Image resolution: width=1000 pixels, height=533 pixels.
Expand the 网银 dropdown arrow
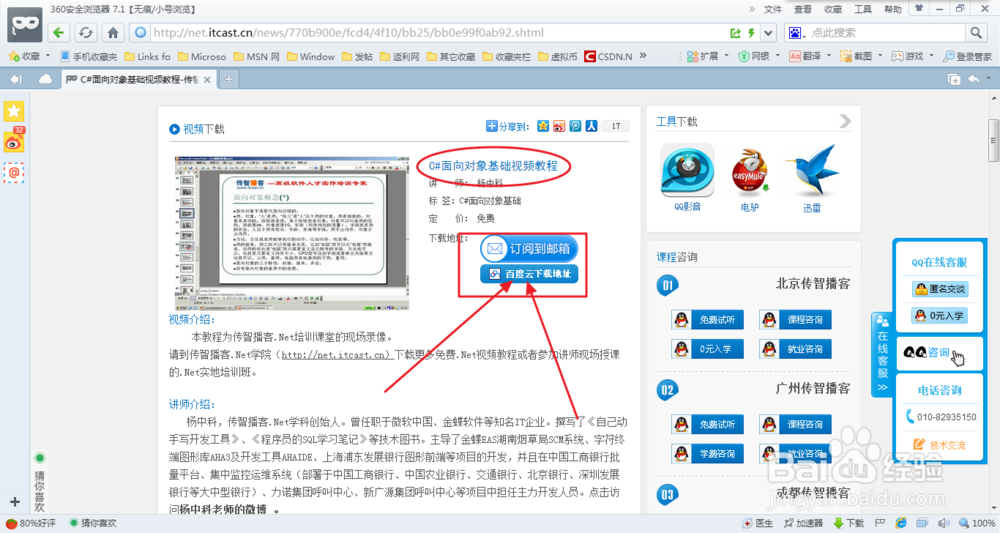point(777,56)
